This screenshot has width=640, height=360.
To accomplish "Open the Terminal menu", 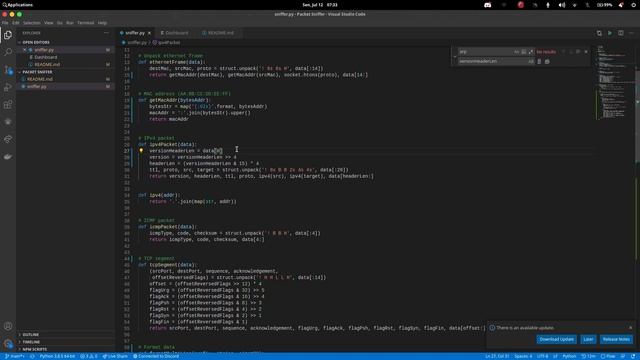I will (x=86, y=23).
